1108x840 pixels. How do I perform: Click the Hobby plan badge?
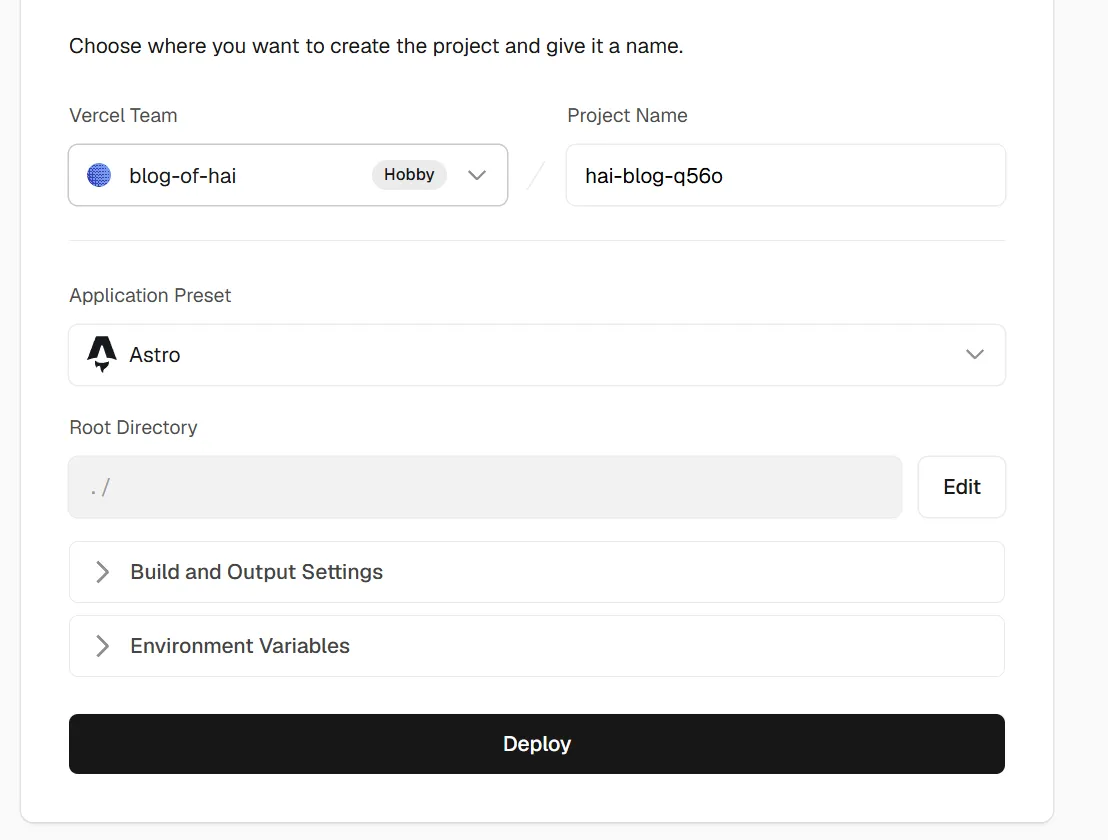pos(409,174)
